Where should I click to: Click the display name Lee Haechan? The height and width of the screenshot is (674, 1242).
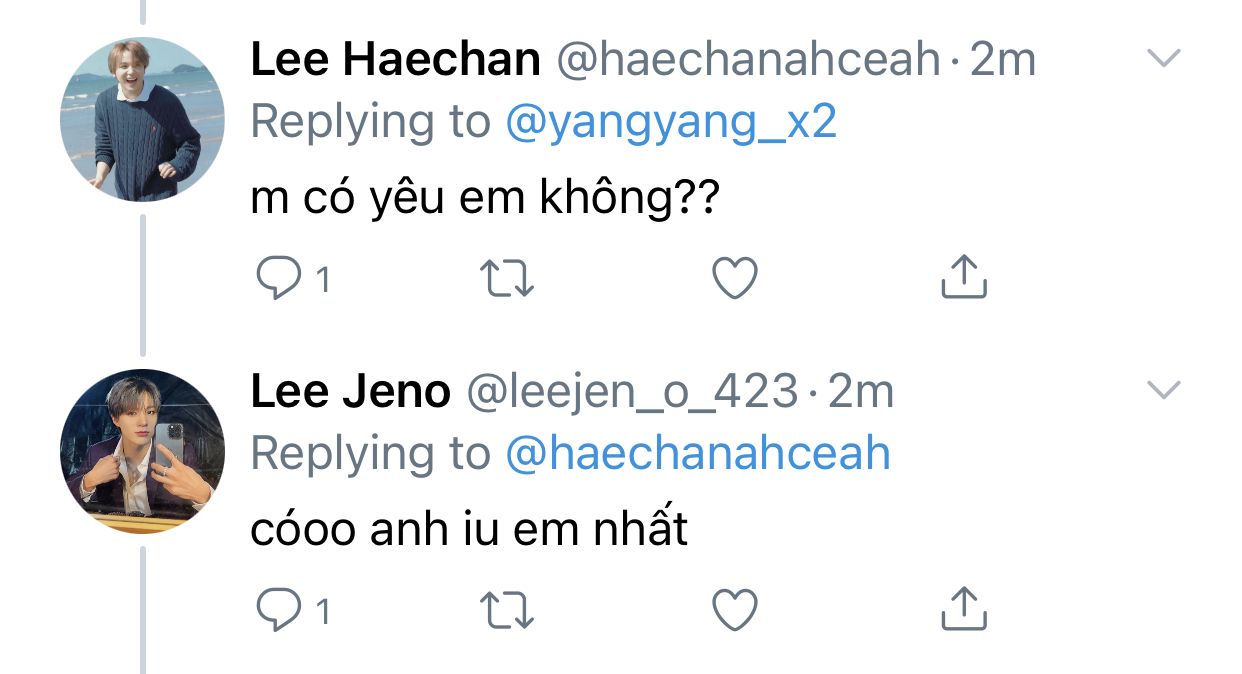[x=395, y=61]
